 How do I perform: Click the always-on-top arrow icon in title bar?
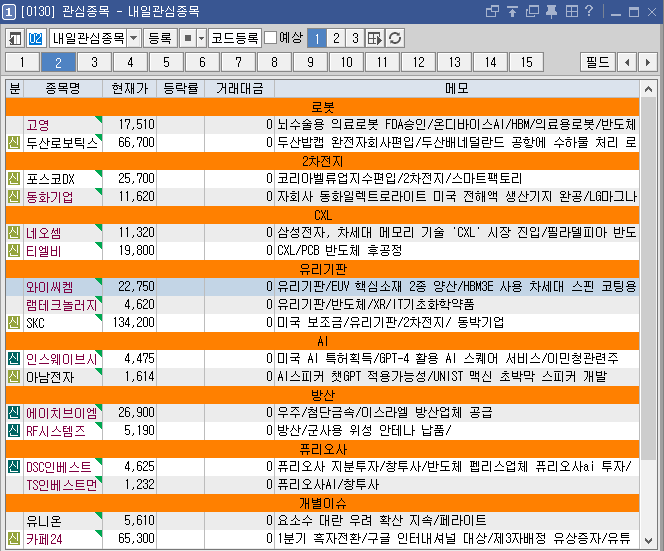tap(512, 11)
